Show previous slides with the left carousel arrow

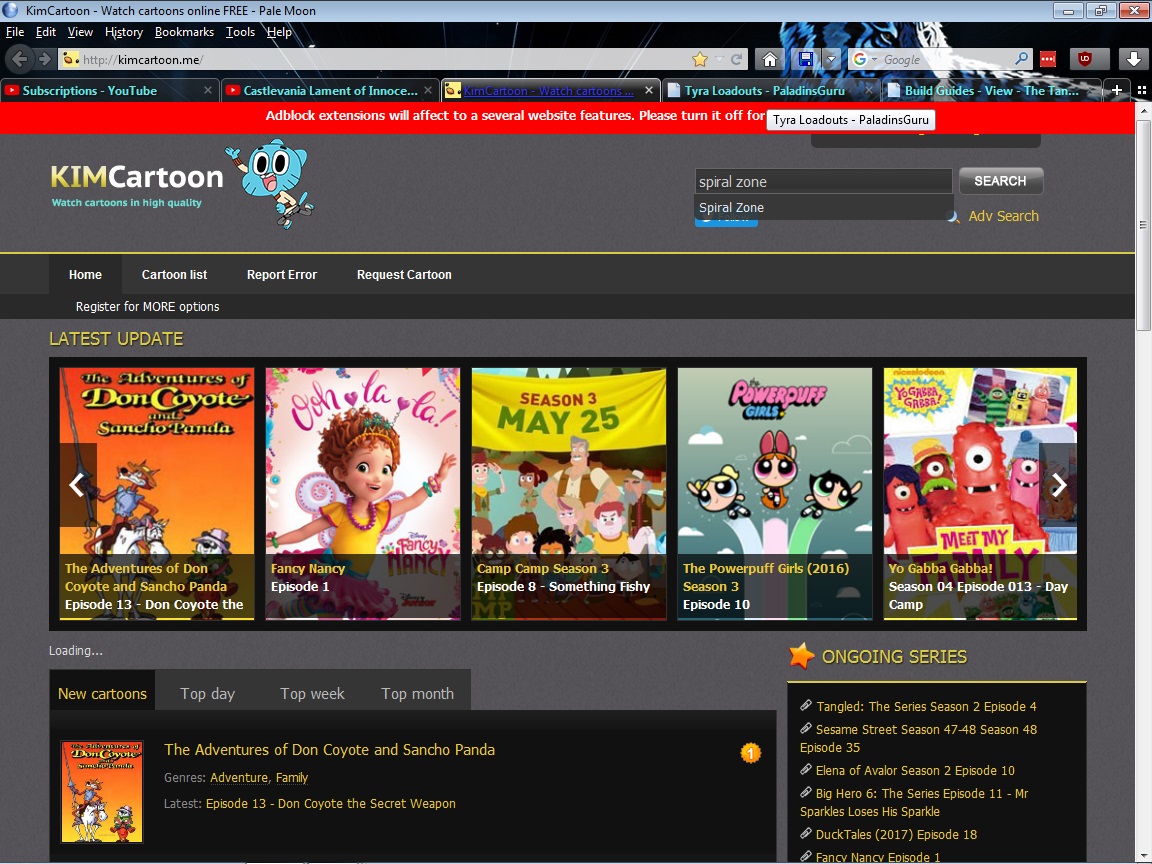coord(77,485)
